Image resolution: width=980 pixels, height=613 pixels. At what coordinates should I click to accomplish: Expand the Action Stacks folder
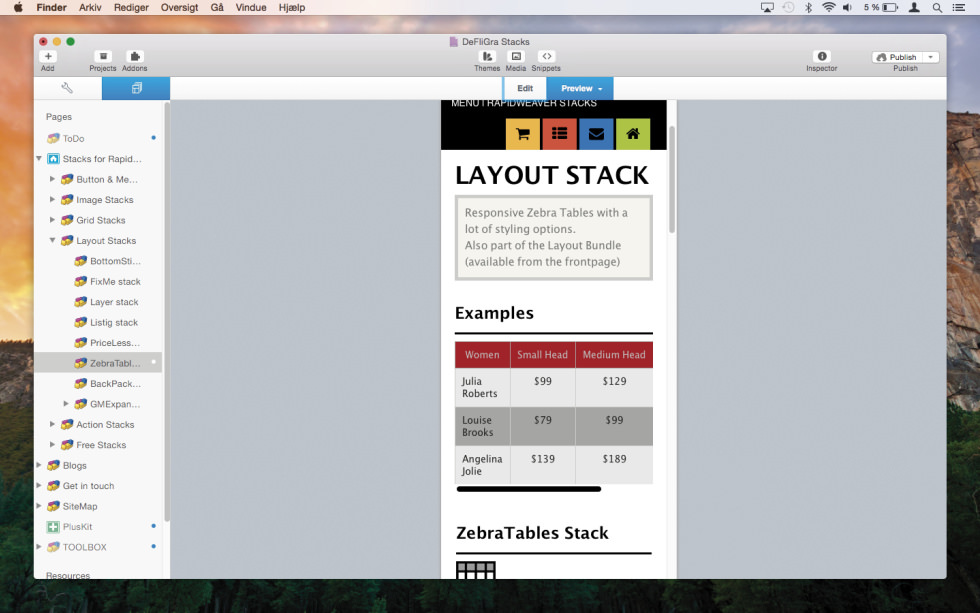point(52,424)
